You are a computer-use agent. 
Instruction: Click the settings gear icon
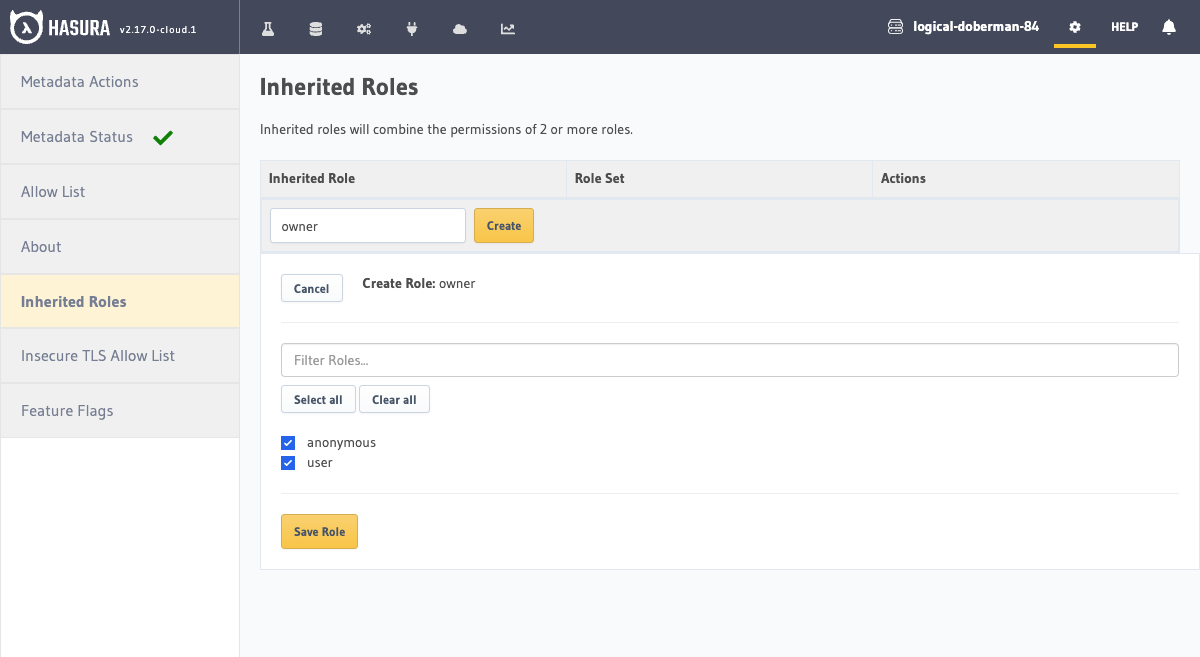pos(1075,27)
